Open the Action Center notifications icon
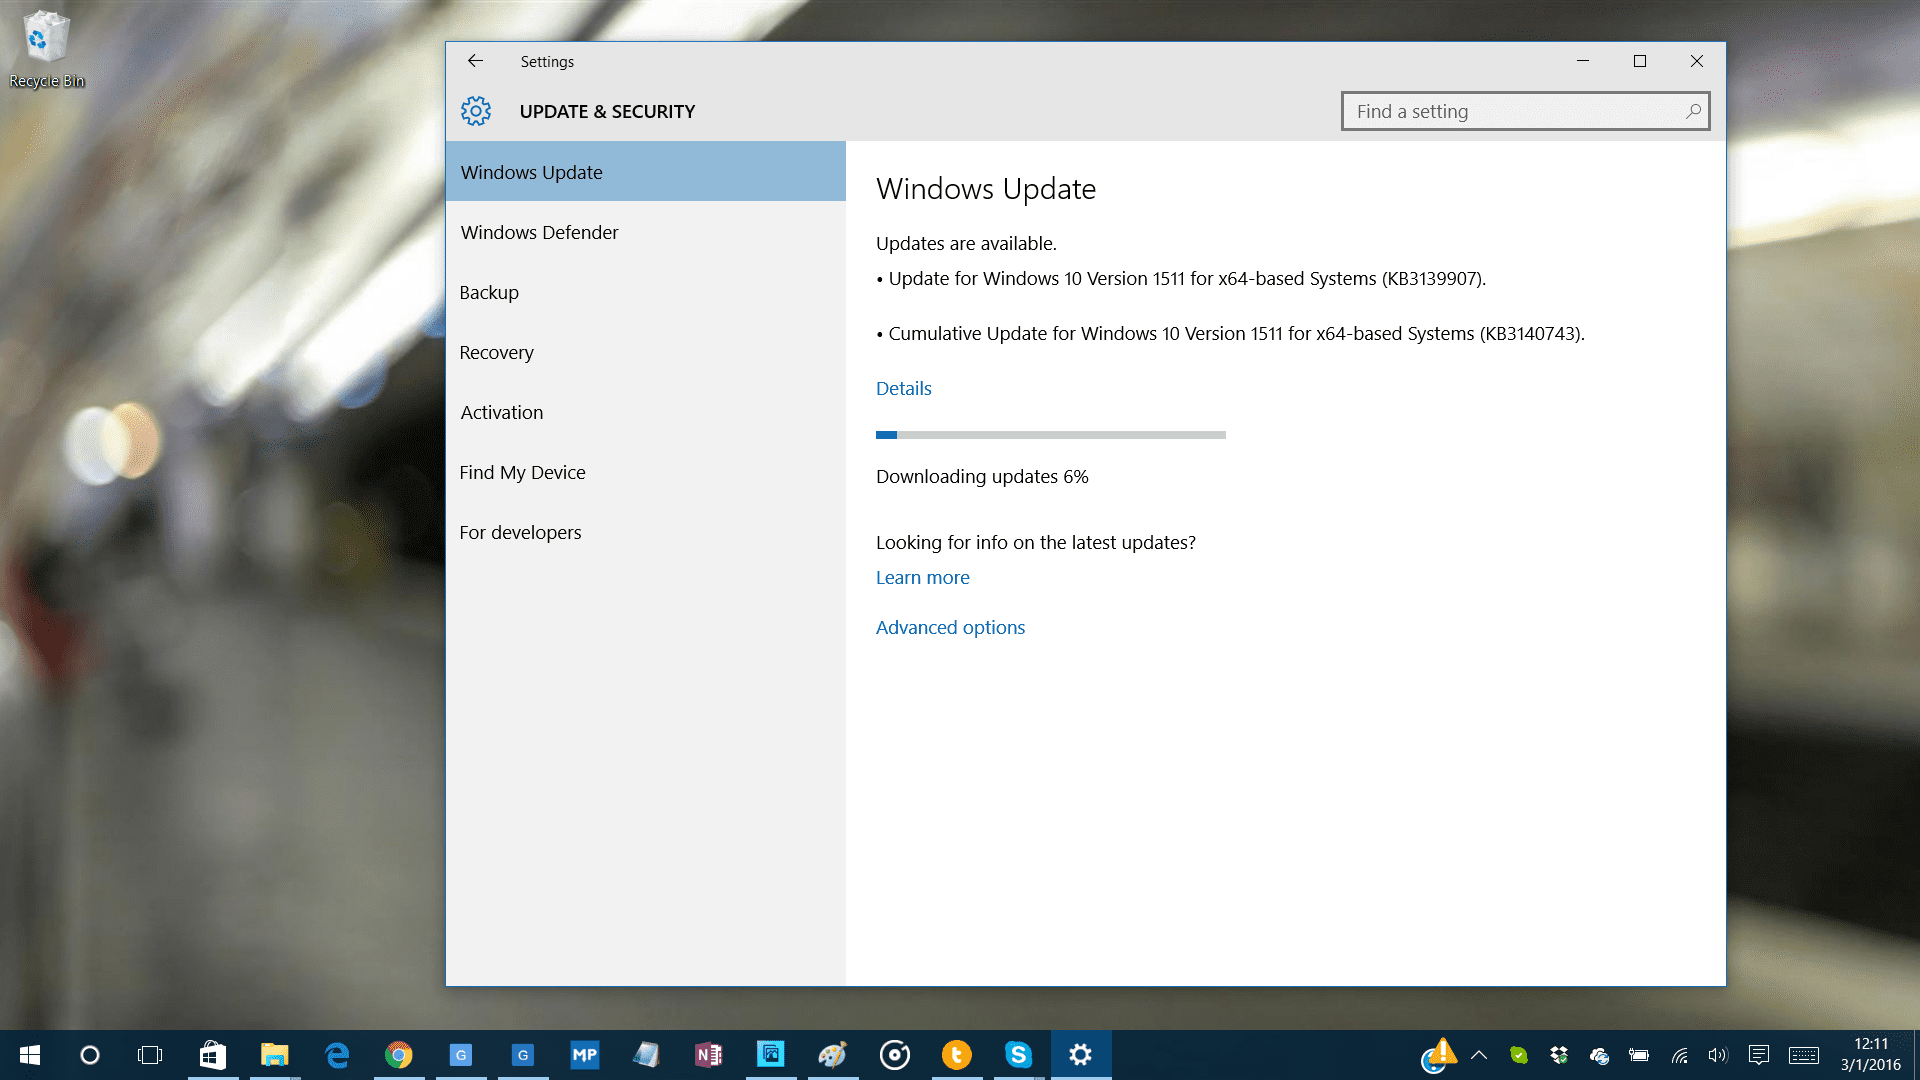 point(1758,1055)
